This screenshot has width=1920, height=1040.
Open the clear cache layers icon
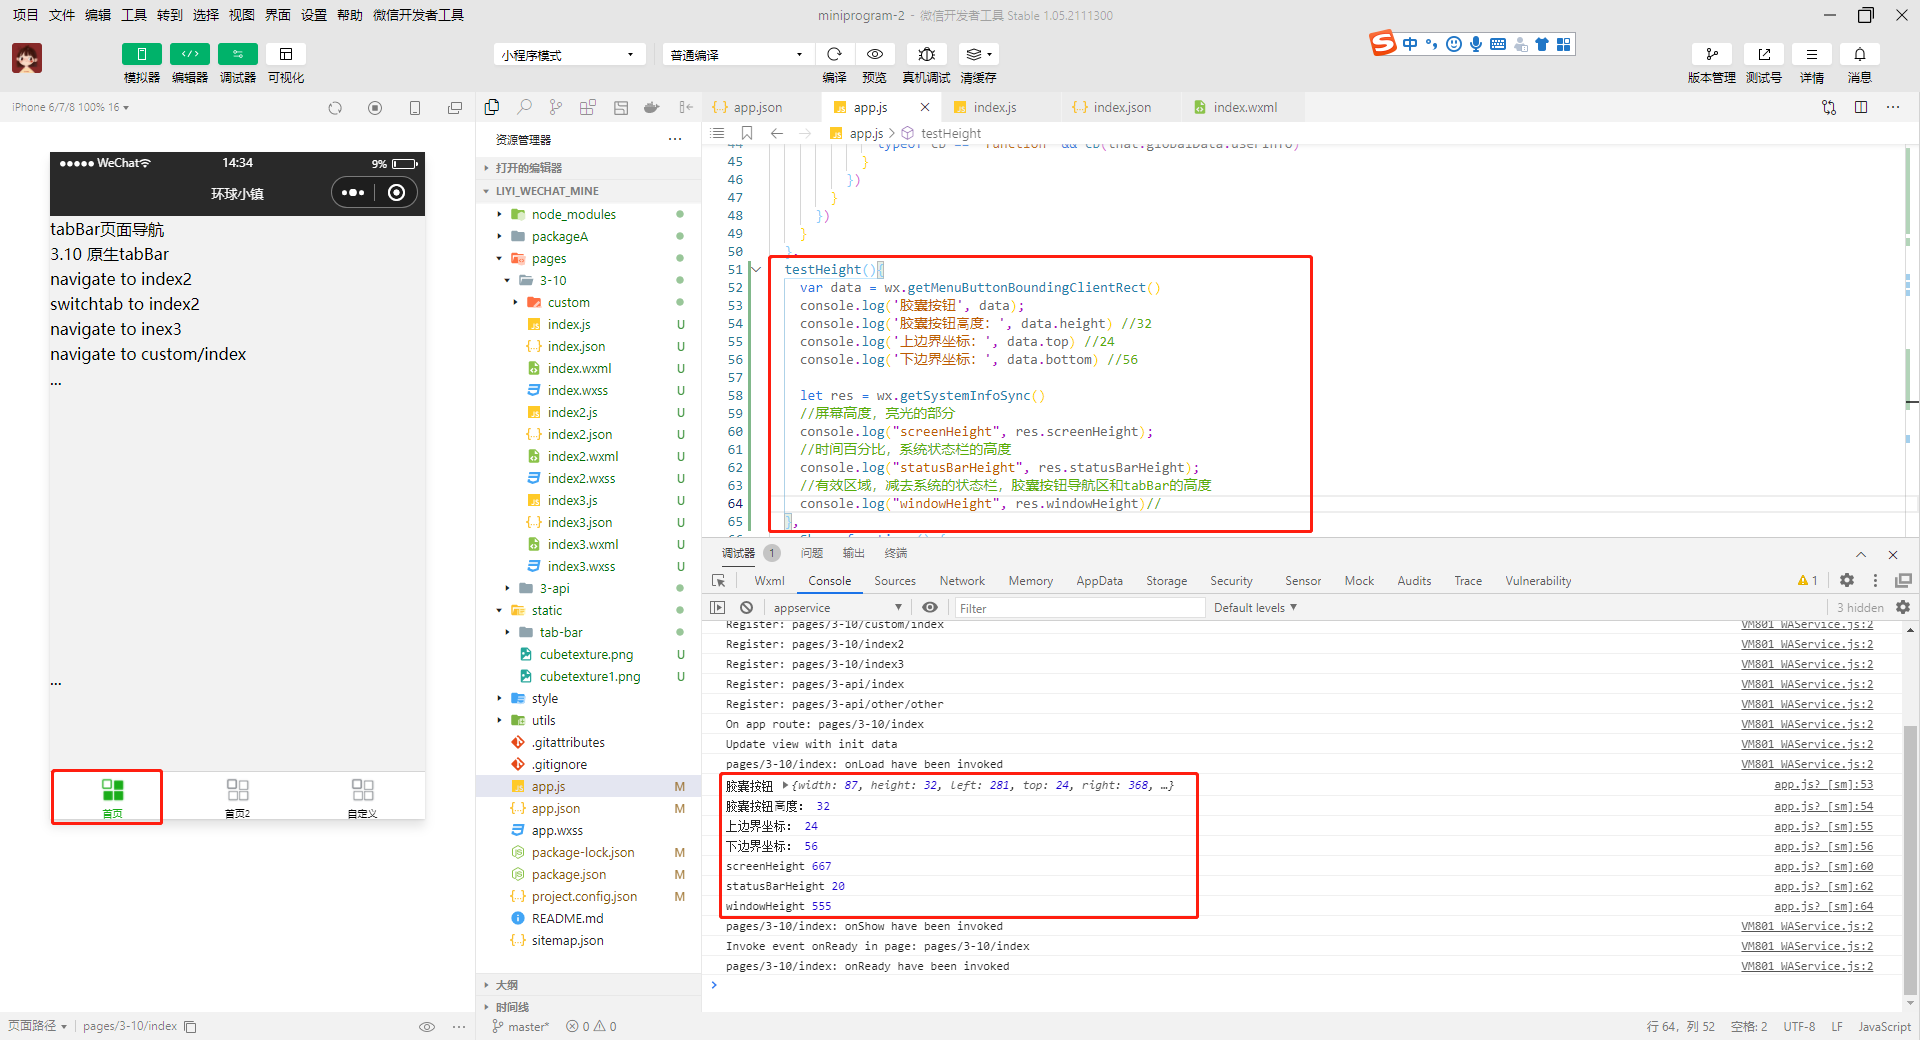(978, 54)
